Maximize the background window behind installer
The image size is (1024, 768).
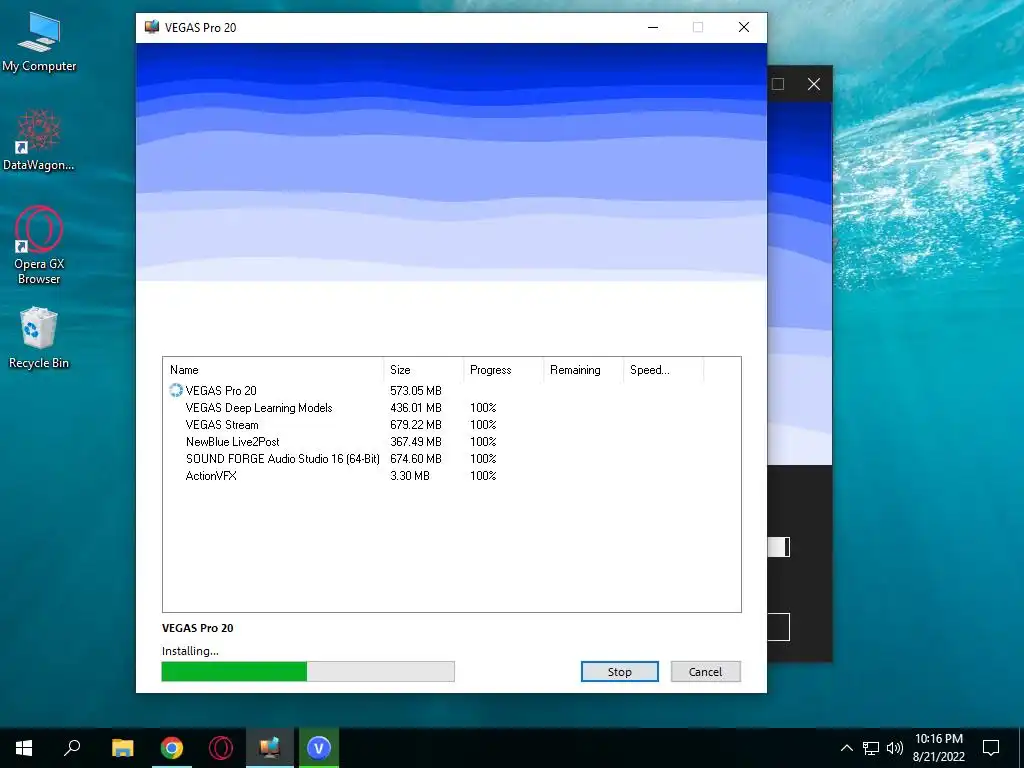coord(778,84)
